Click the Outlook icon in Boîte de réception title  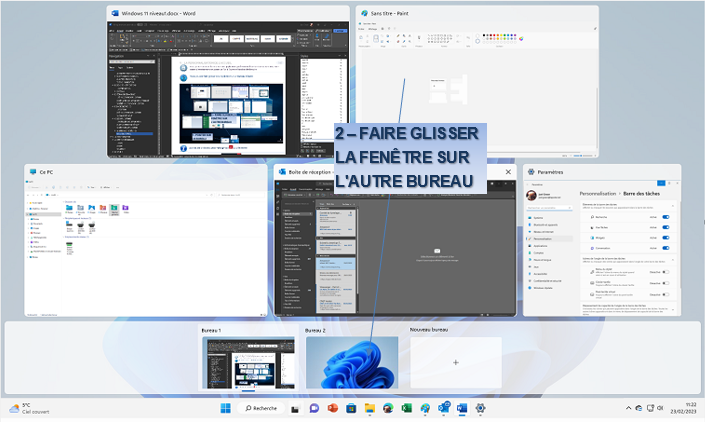click(283, 172)
